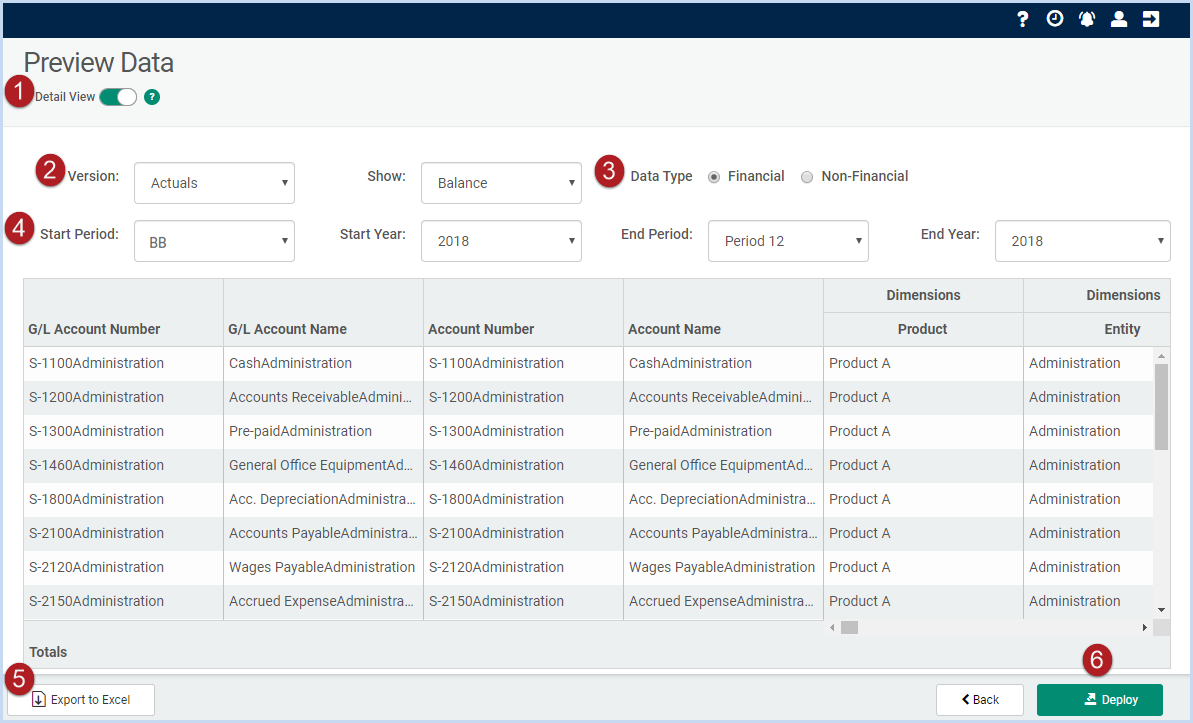
Task: Click Account Name cell Pre-paidAdministration
Action: 723,432
